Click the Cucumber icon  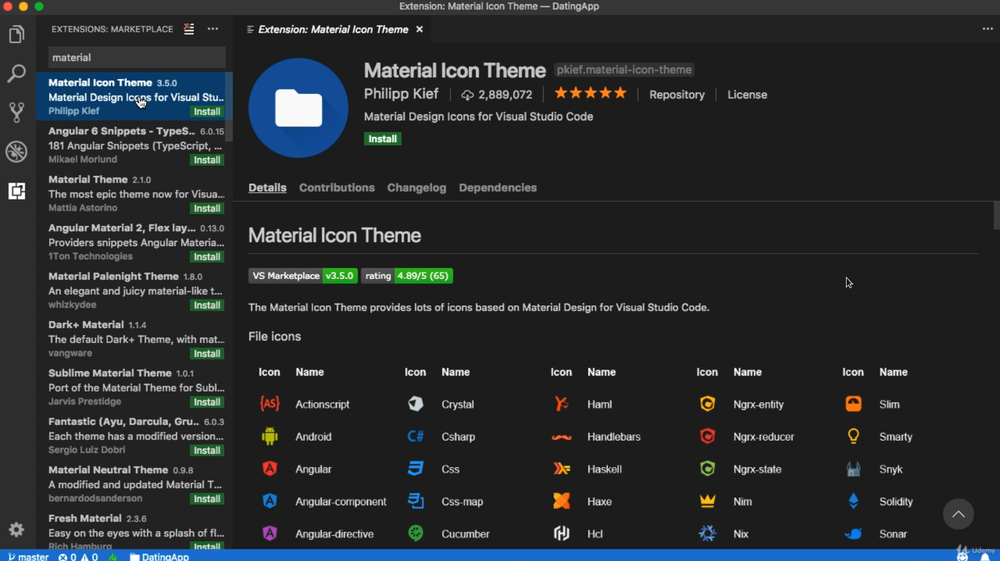[x=415, y=533]
